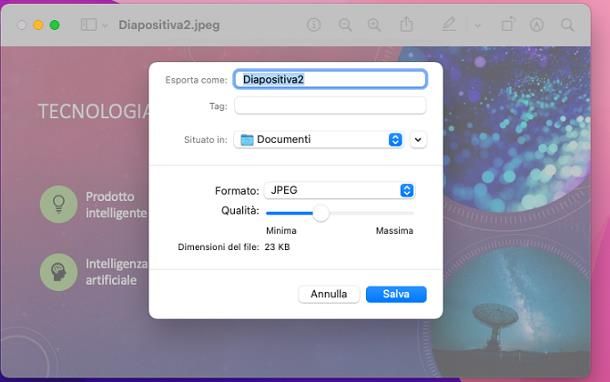610x382 pixels.
Task: Show the Markup toolbar circle icon
Action: (536, 25)
